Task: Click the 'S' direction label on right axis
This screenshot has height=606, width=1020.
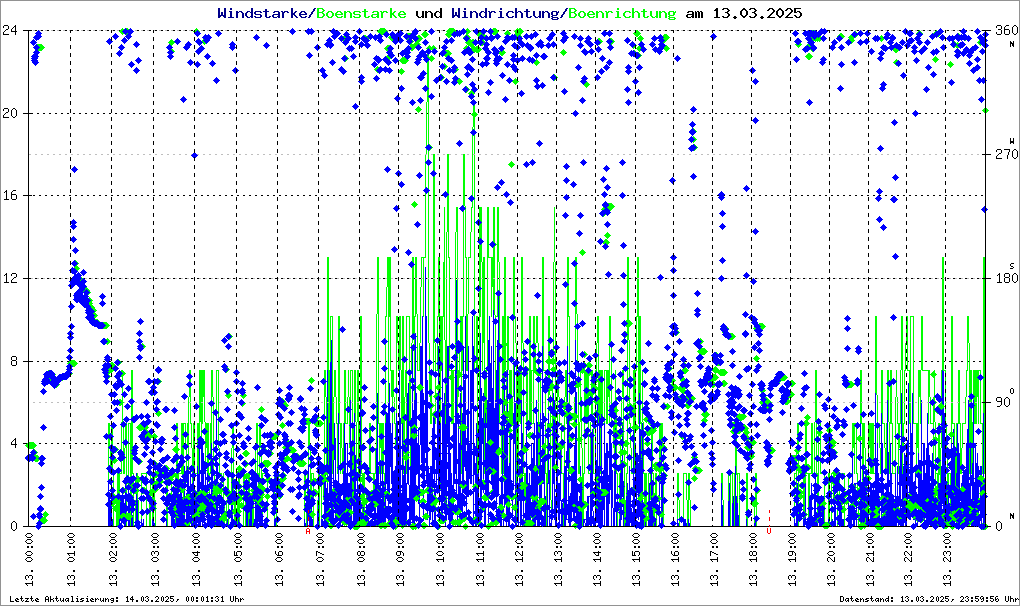Action: (x=1012, y=266)
